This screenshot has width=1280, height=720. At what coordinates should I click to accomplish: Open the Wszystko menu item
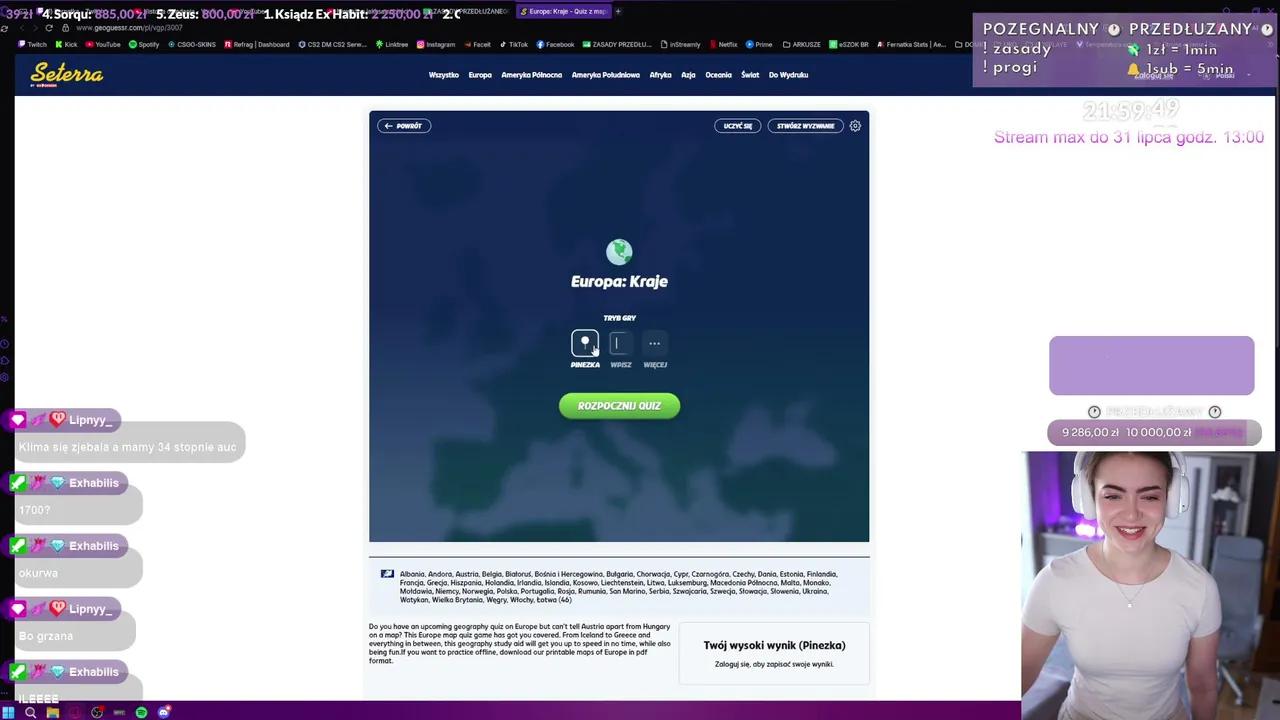(x=444, y=75)
